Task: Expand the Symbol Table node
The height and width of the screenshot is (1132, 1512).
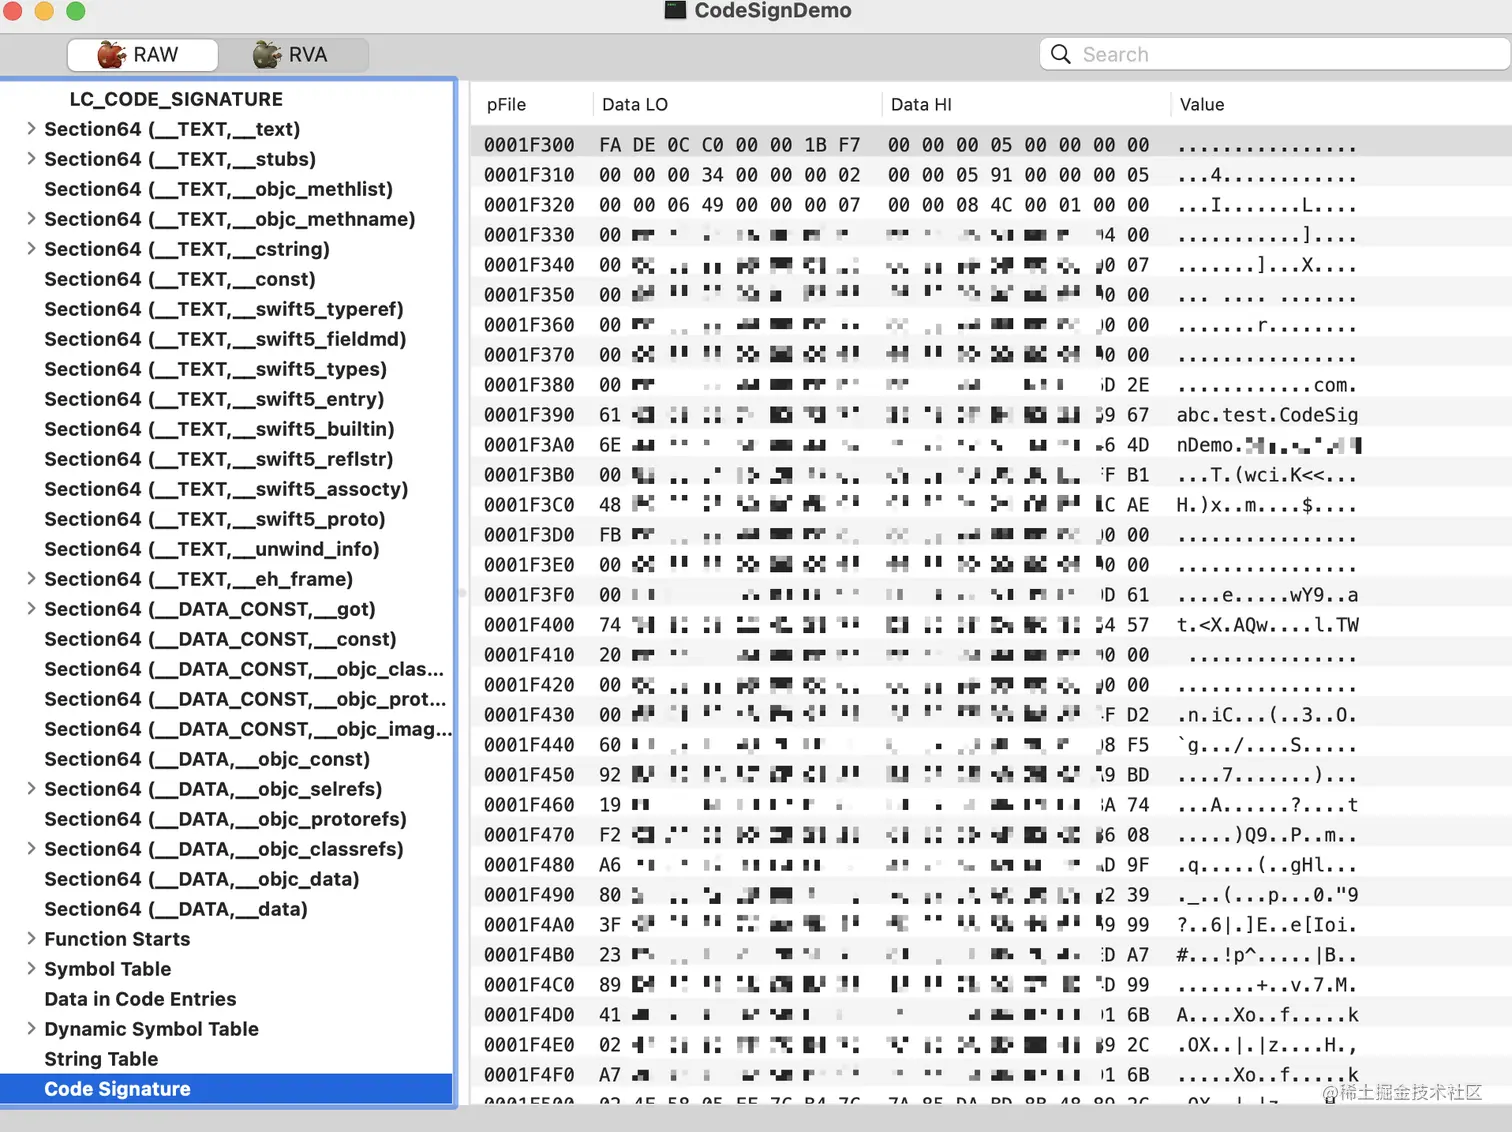Action: pos(31,969)
